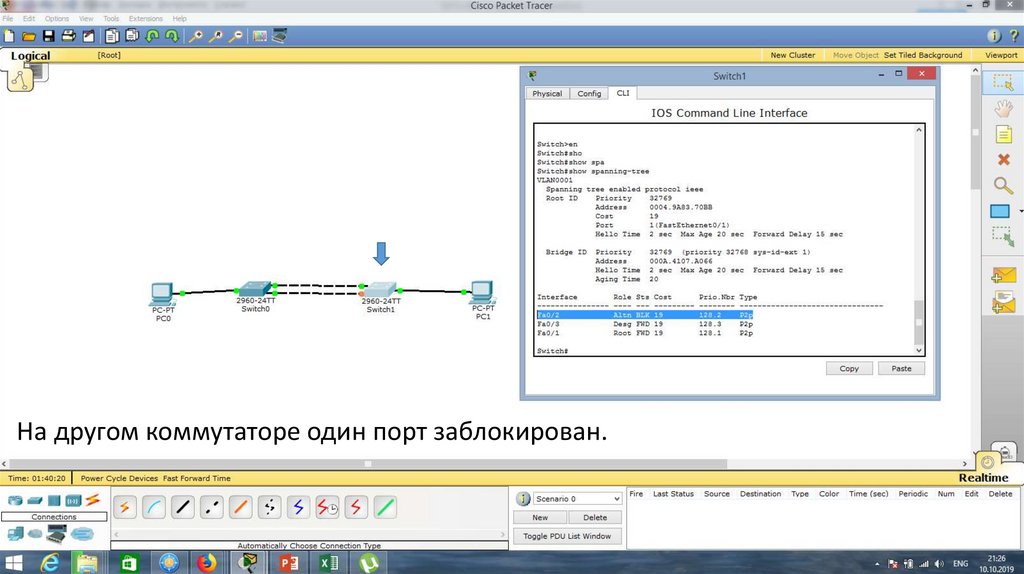This screenshot has height=574, width=1024.
Task: Activate the Inspect magnifier tool
Action: click(1003, 185)
